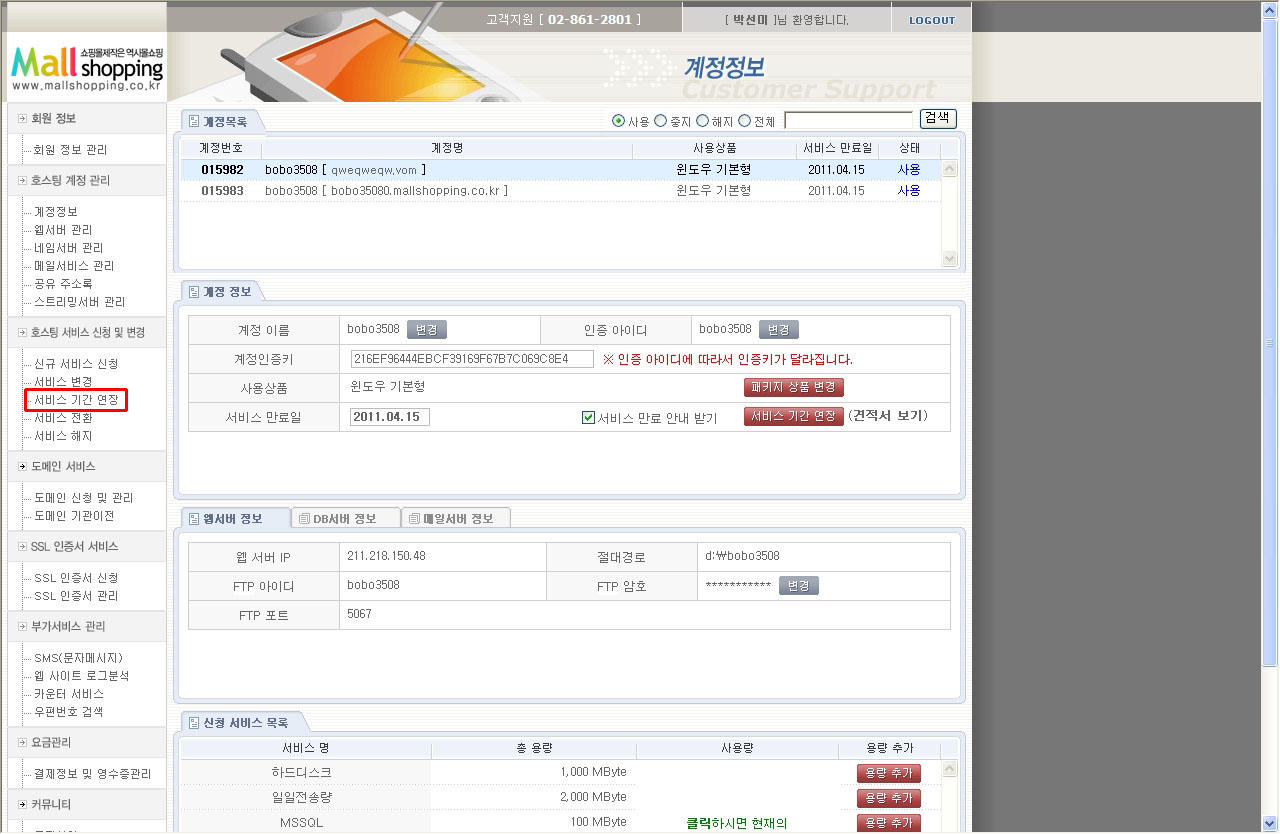Click the 서비스 만료일 date field

click(x=390, y=417)
